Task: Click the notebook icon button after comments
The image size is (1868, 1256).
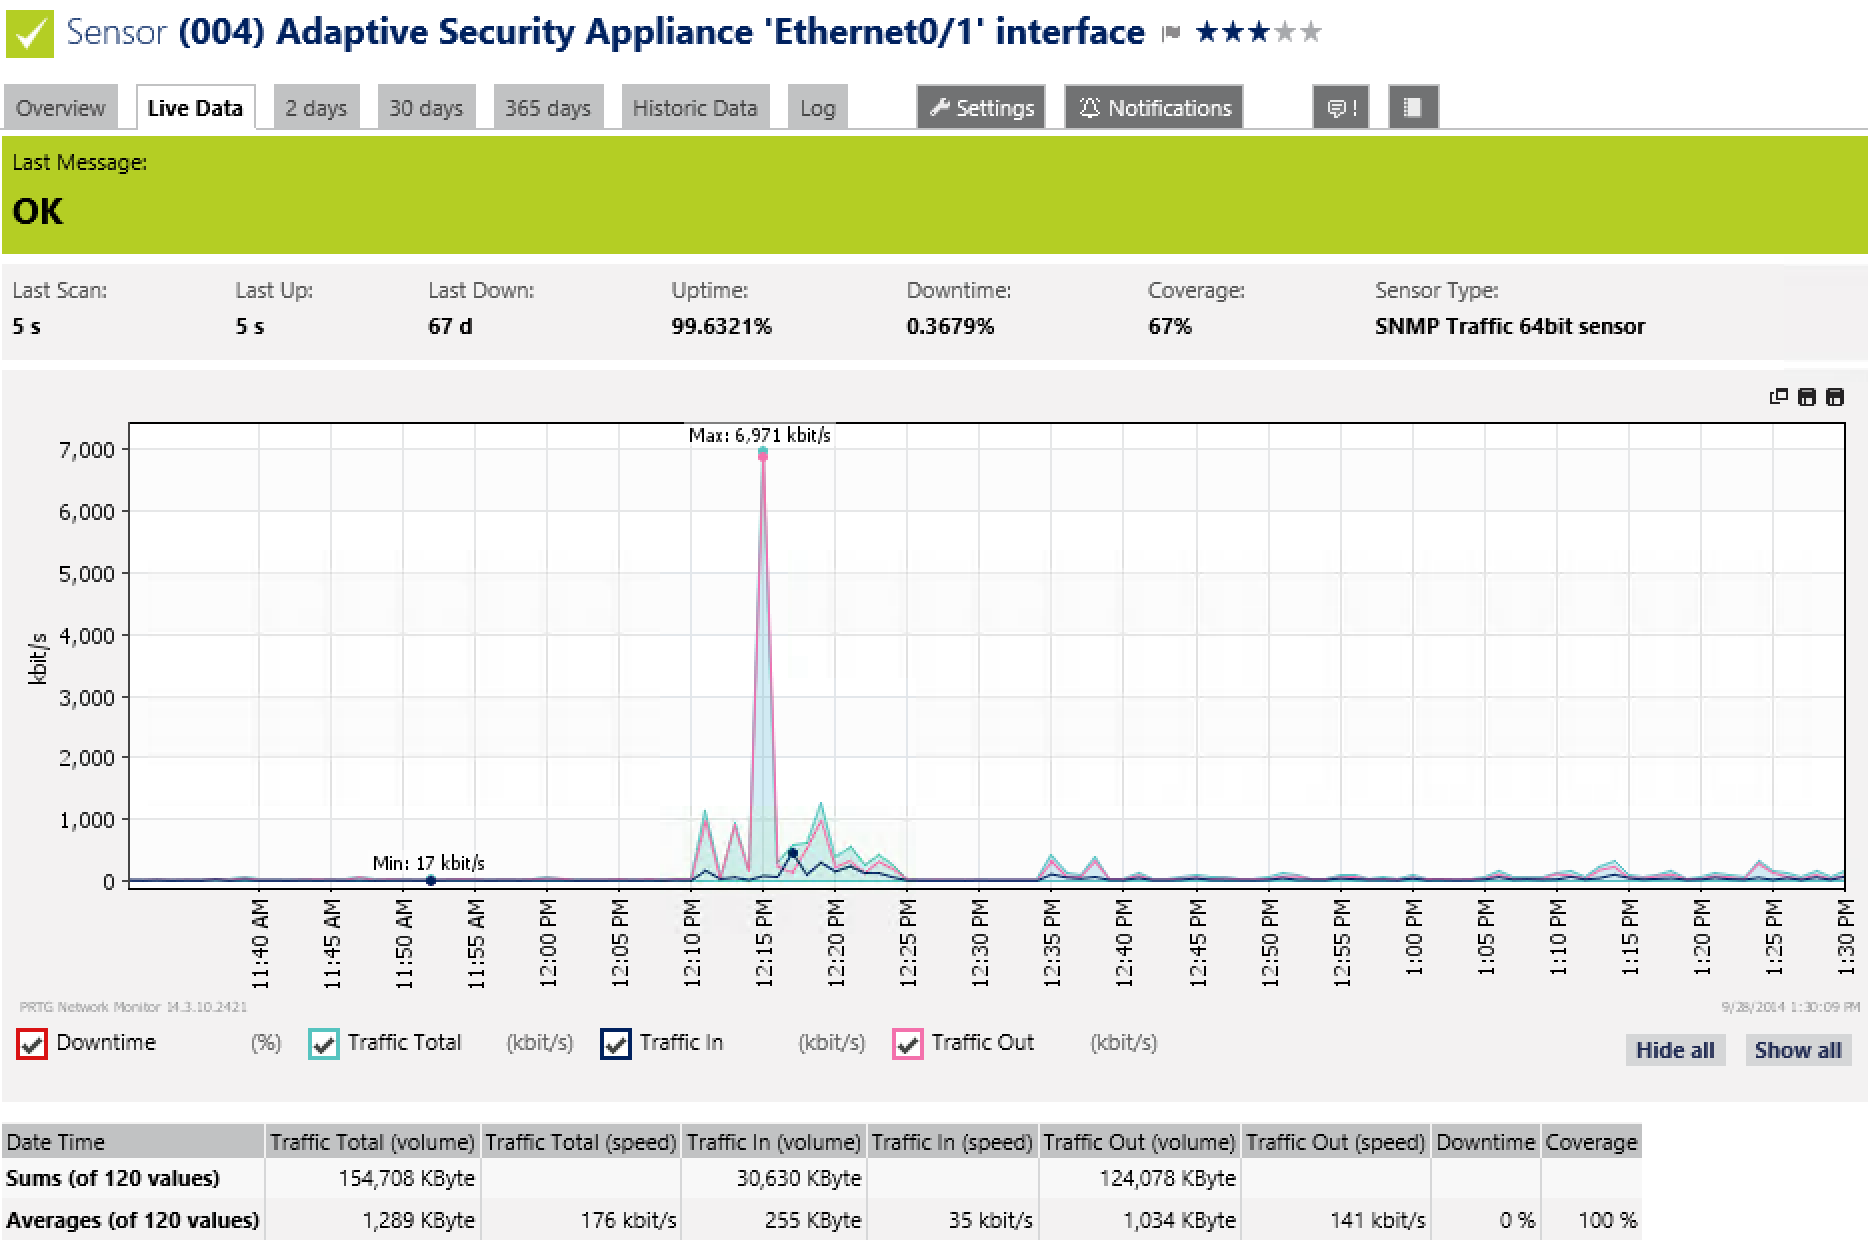Action: point(1413,108)
